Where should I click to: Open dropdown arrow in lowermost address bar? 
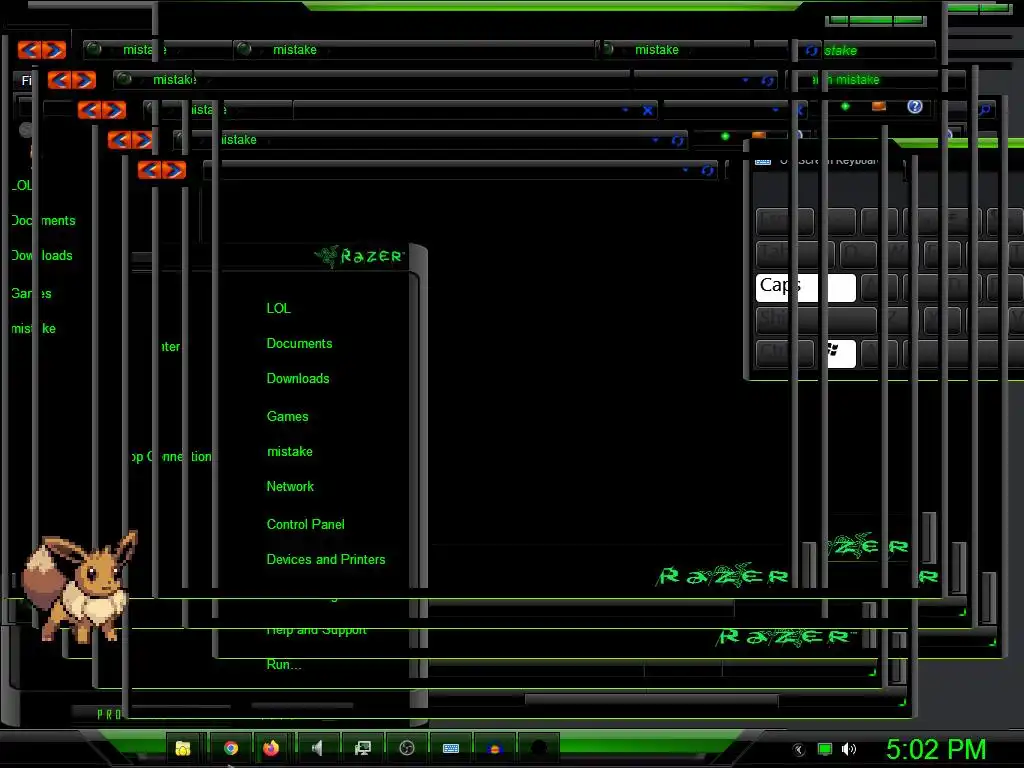tap(685, 170)
